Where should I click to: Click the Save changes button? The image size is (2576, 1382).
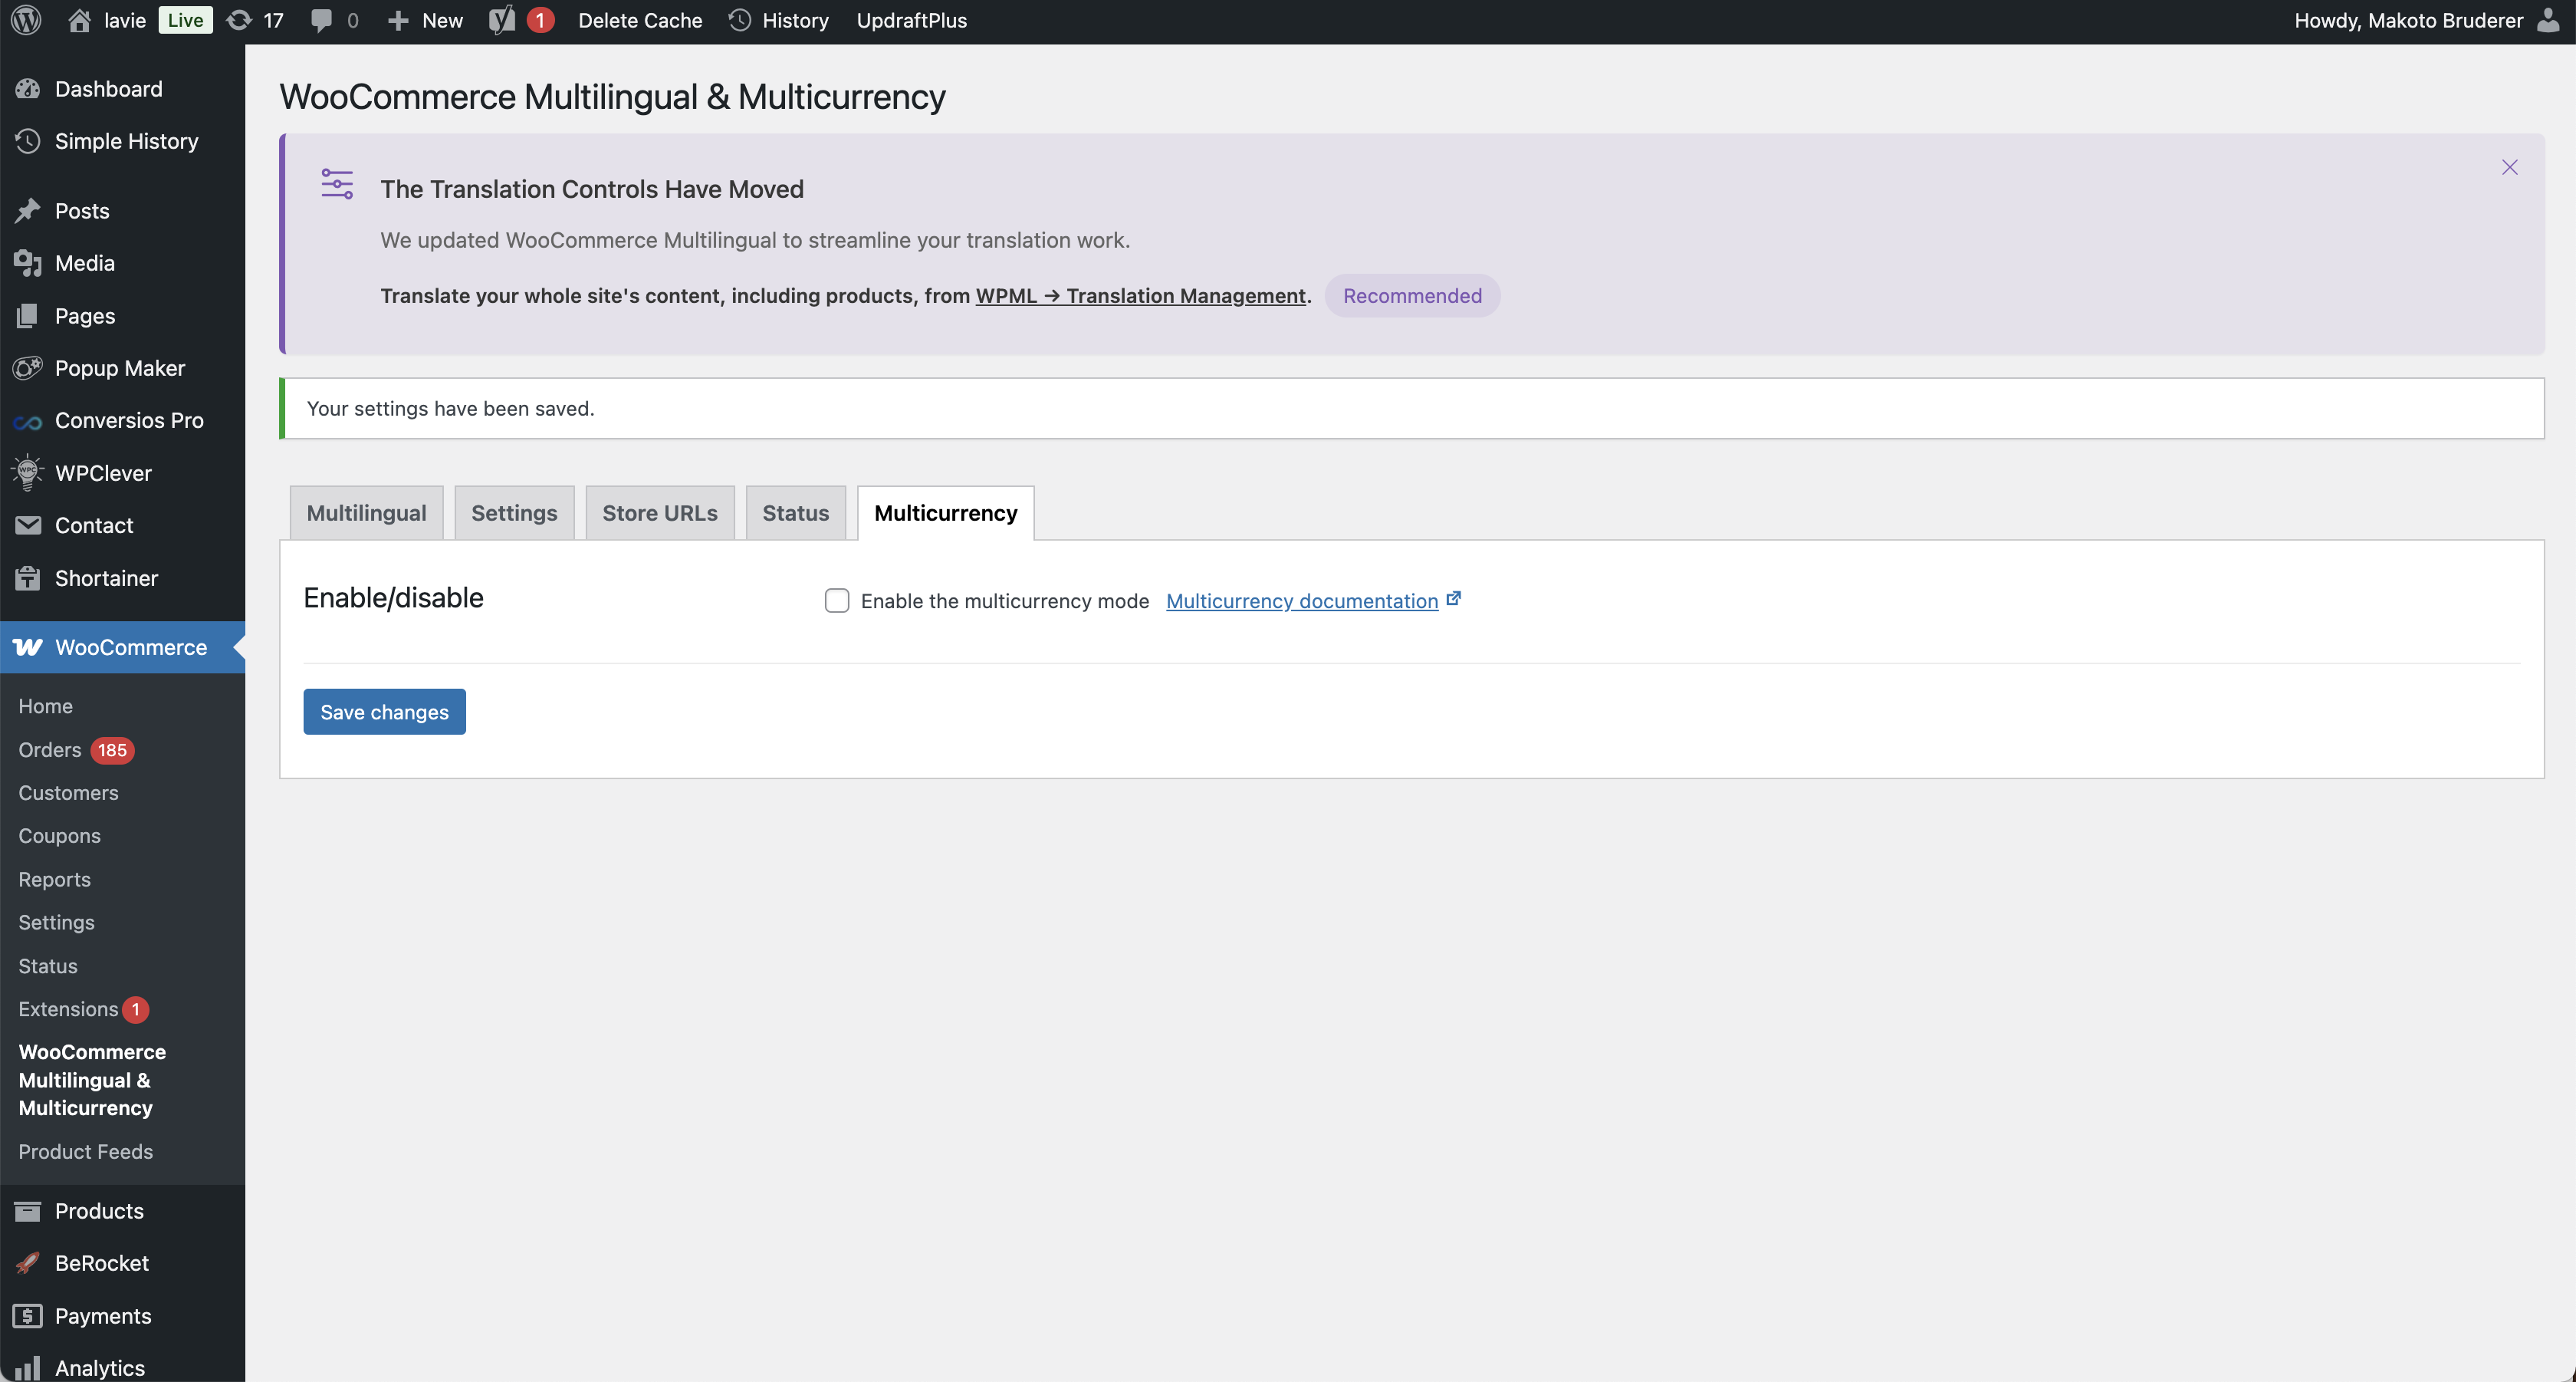[x=385, y=712]
